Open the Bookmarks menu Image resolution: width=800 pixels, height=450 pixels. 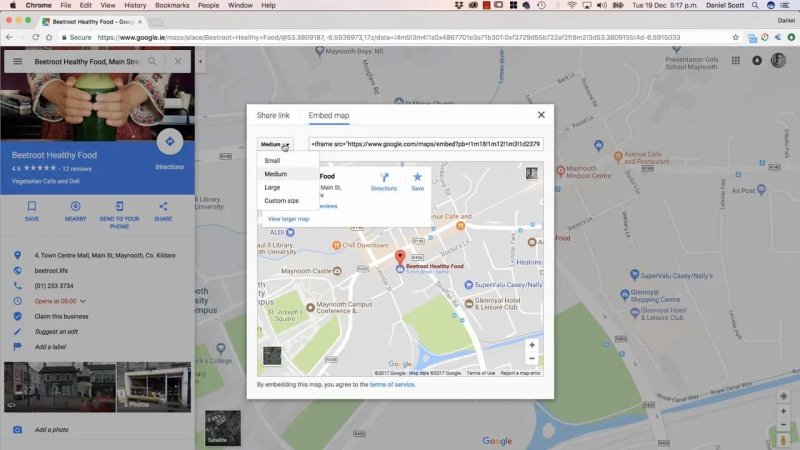pos(172,5)
